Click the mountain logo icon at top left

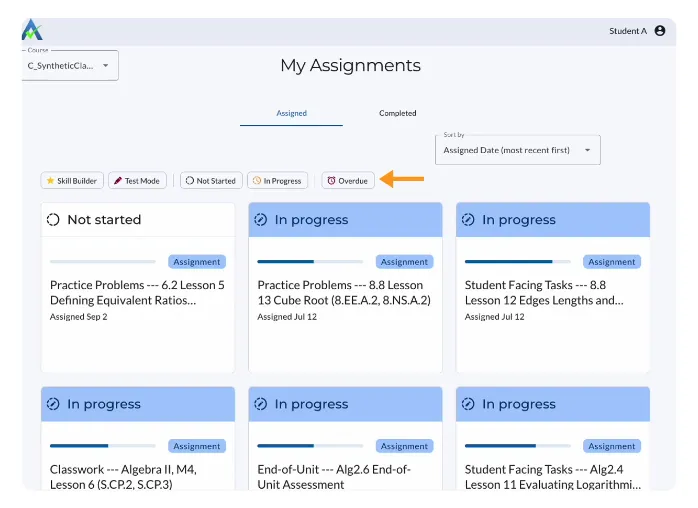pyautogui.click(x=32, y=29)
